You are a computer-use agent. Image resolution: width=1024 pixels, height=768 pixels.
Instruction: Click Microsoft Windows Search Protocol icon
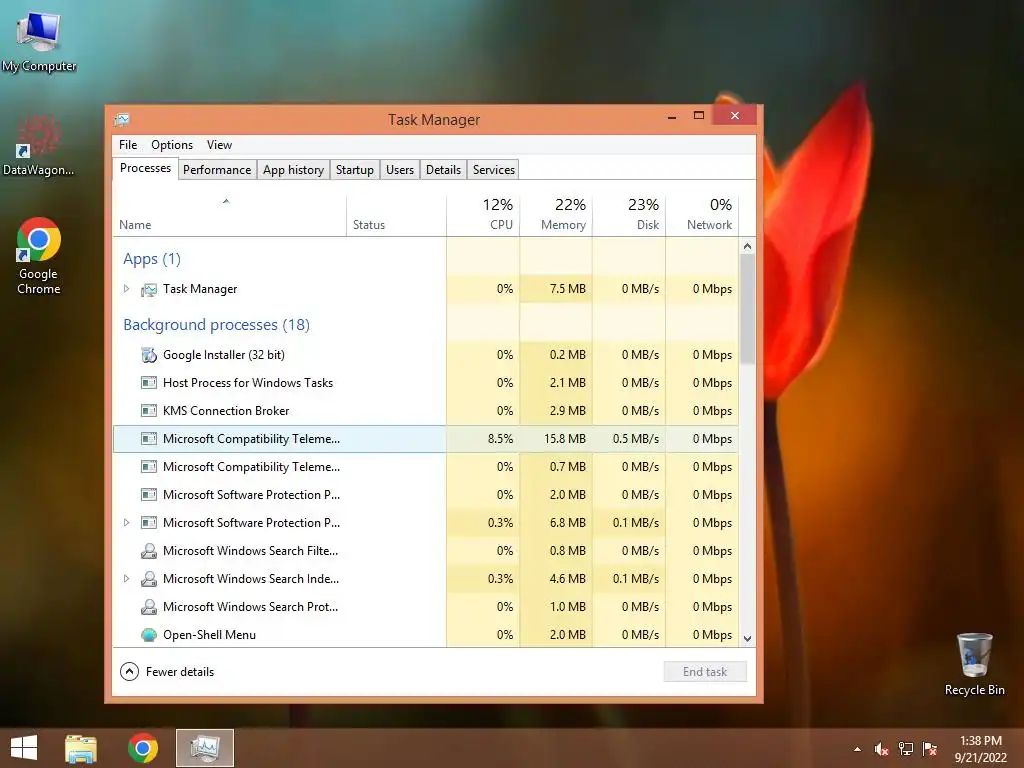[149, 607]
